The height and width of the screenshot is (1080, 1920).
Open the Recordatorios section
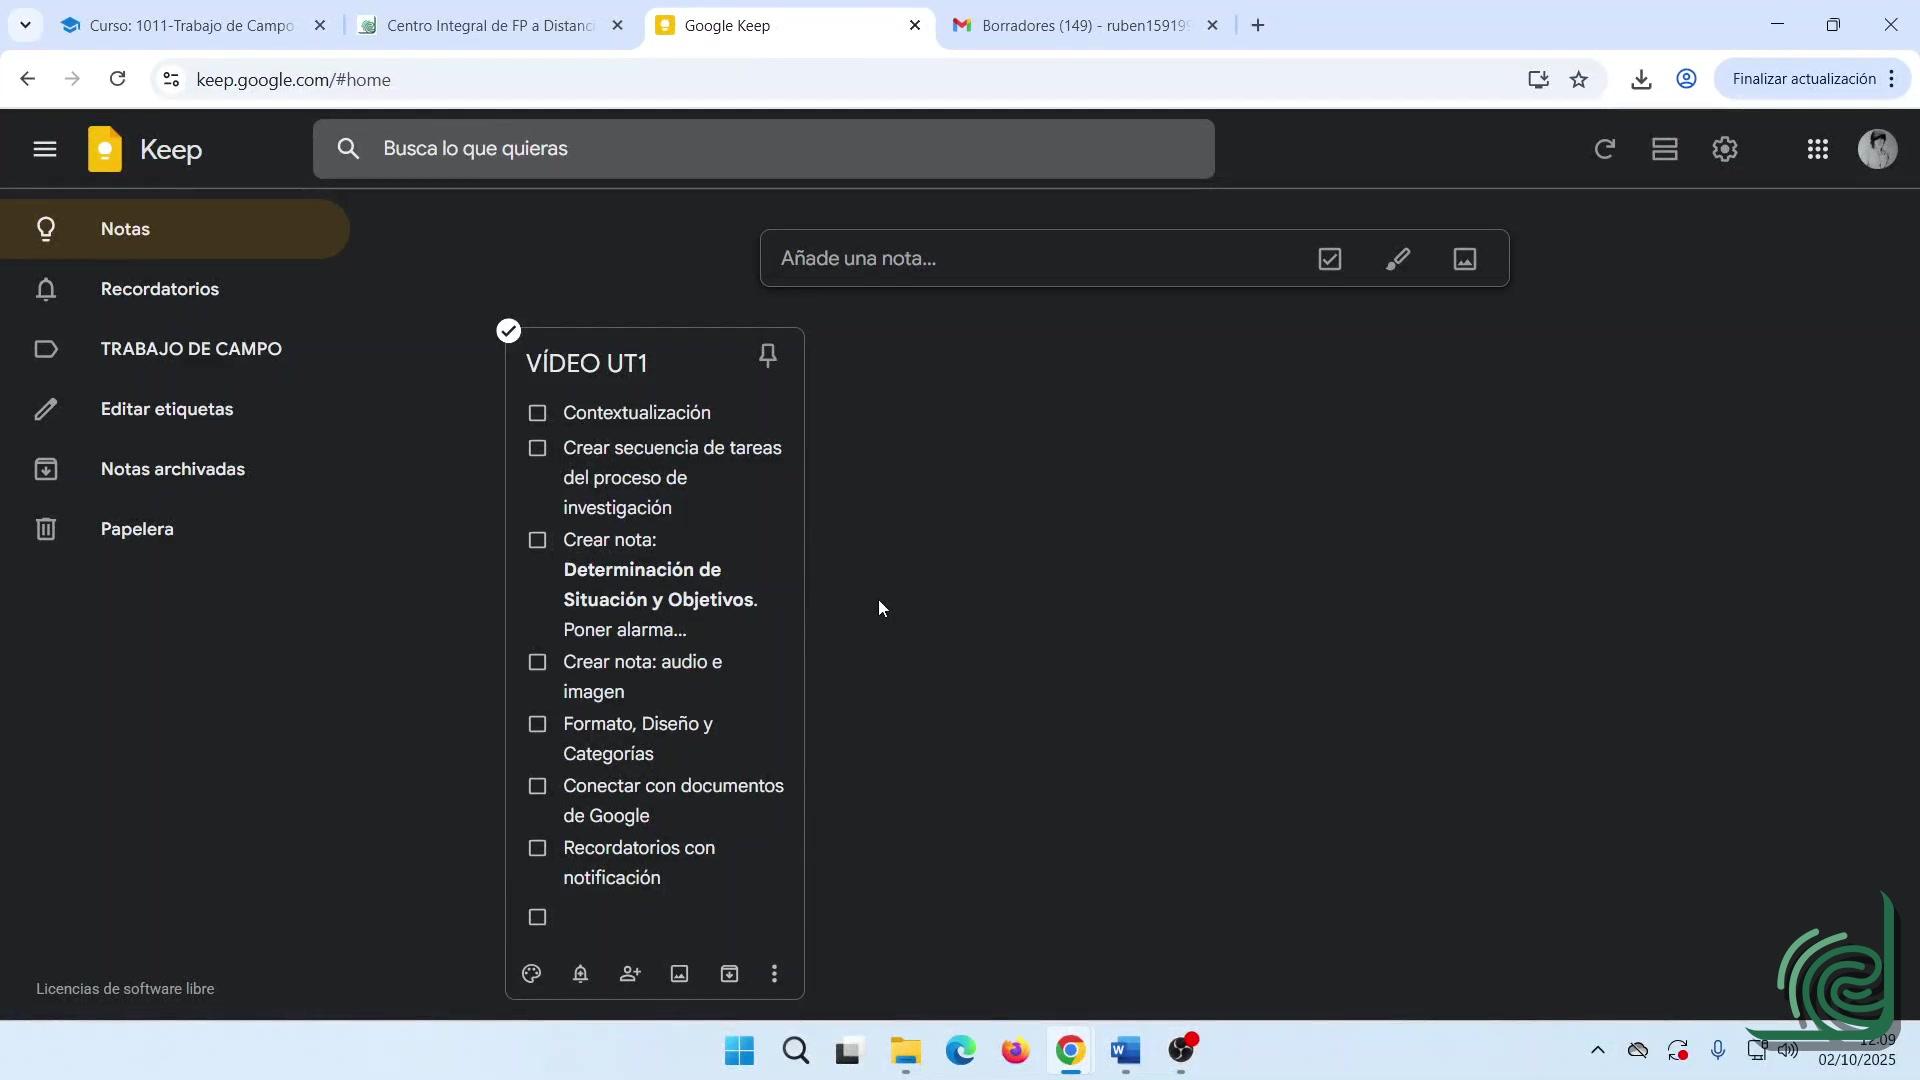[160, 289]
